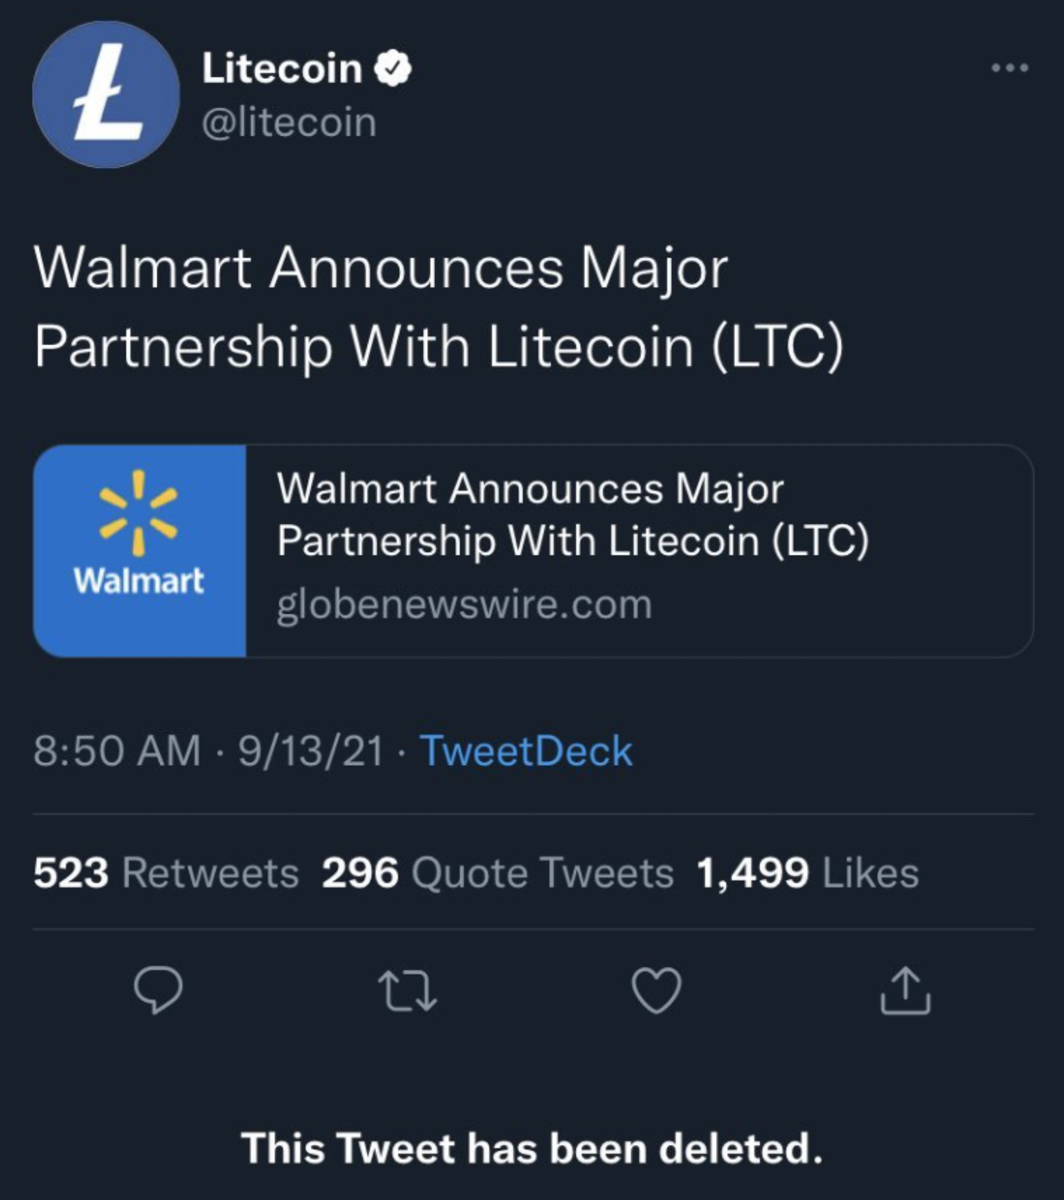Click the 9/13/21 date
This screenshot has height=1200, width=1064.
coord(311,751)
